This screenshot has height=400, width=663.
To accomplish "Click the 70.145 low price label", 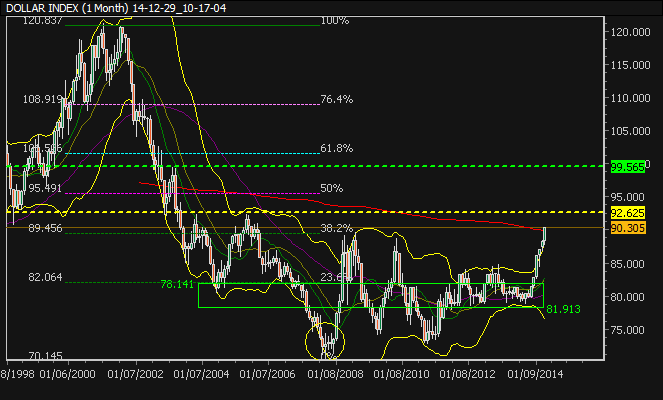I will pyautogui.click(x=42, y=355).
